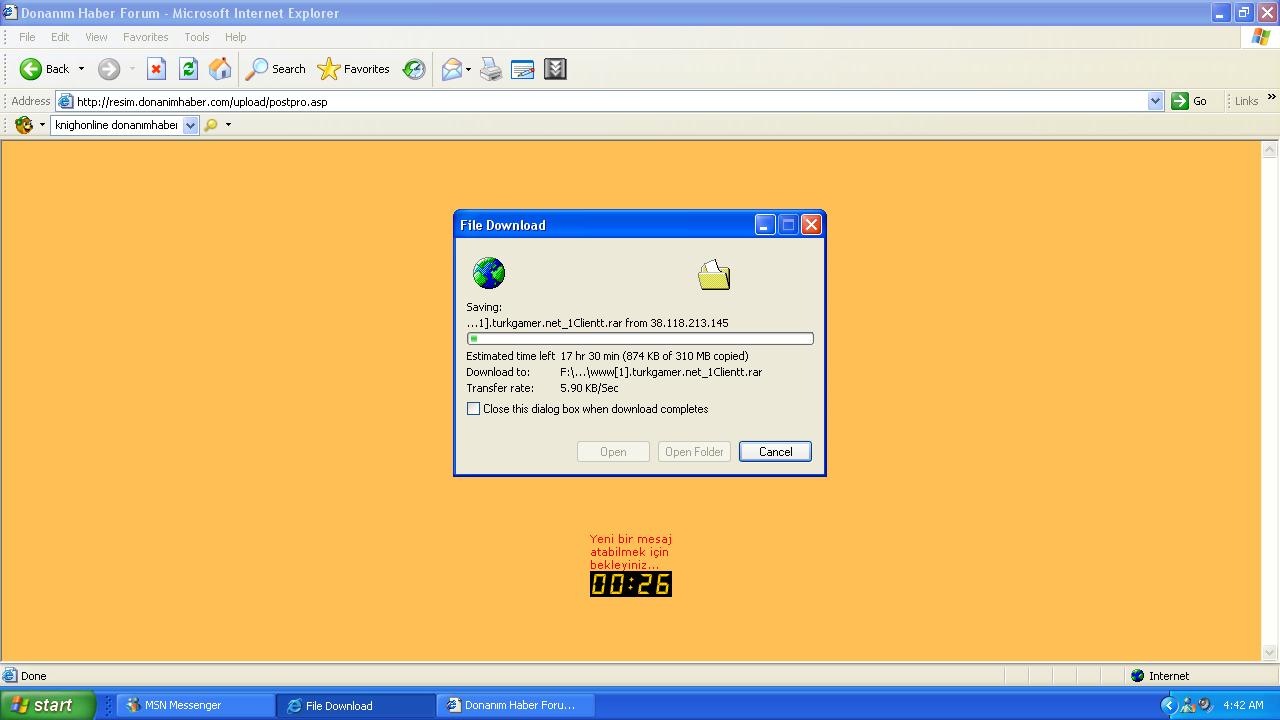This screenshot has height=720, width=1280.
Task: Open the Search magnifier toolbar button
Action: click(x=276, y=69)
